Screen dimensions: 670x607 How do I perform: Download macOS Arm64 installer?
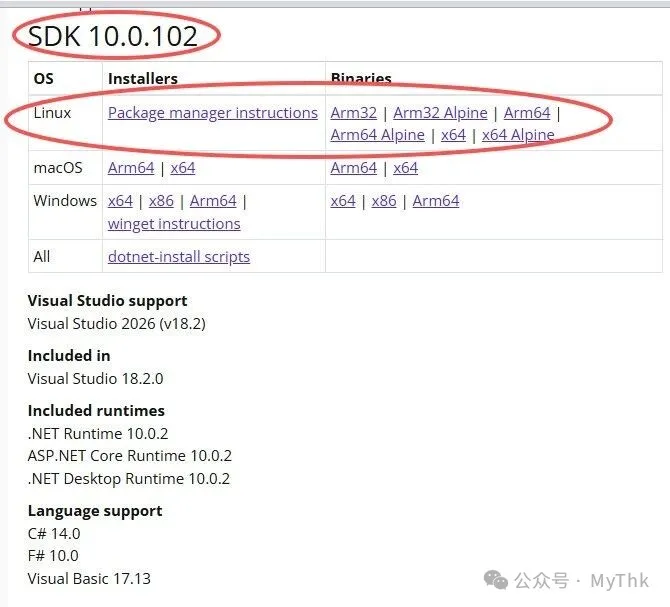click(x=131, y=168)
